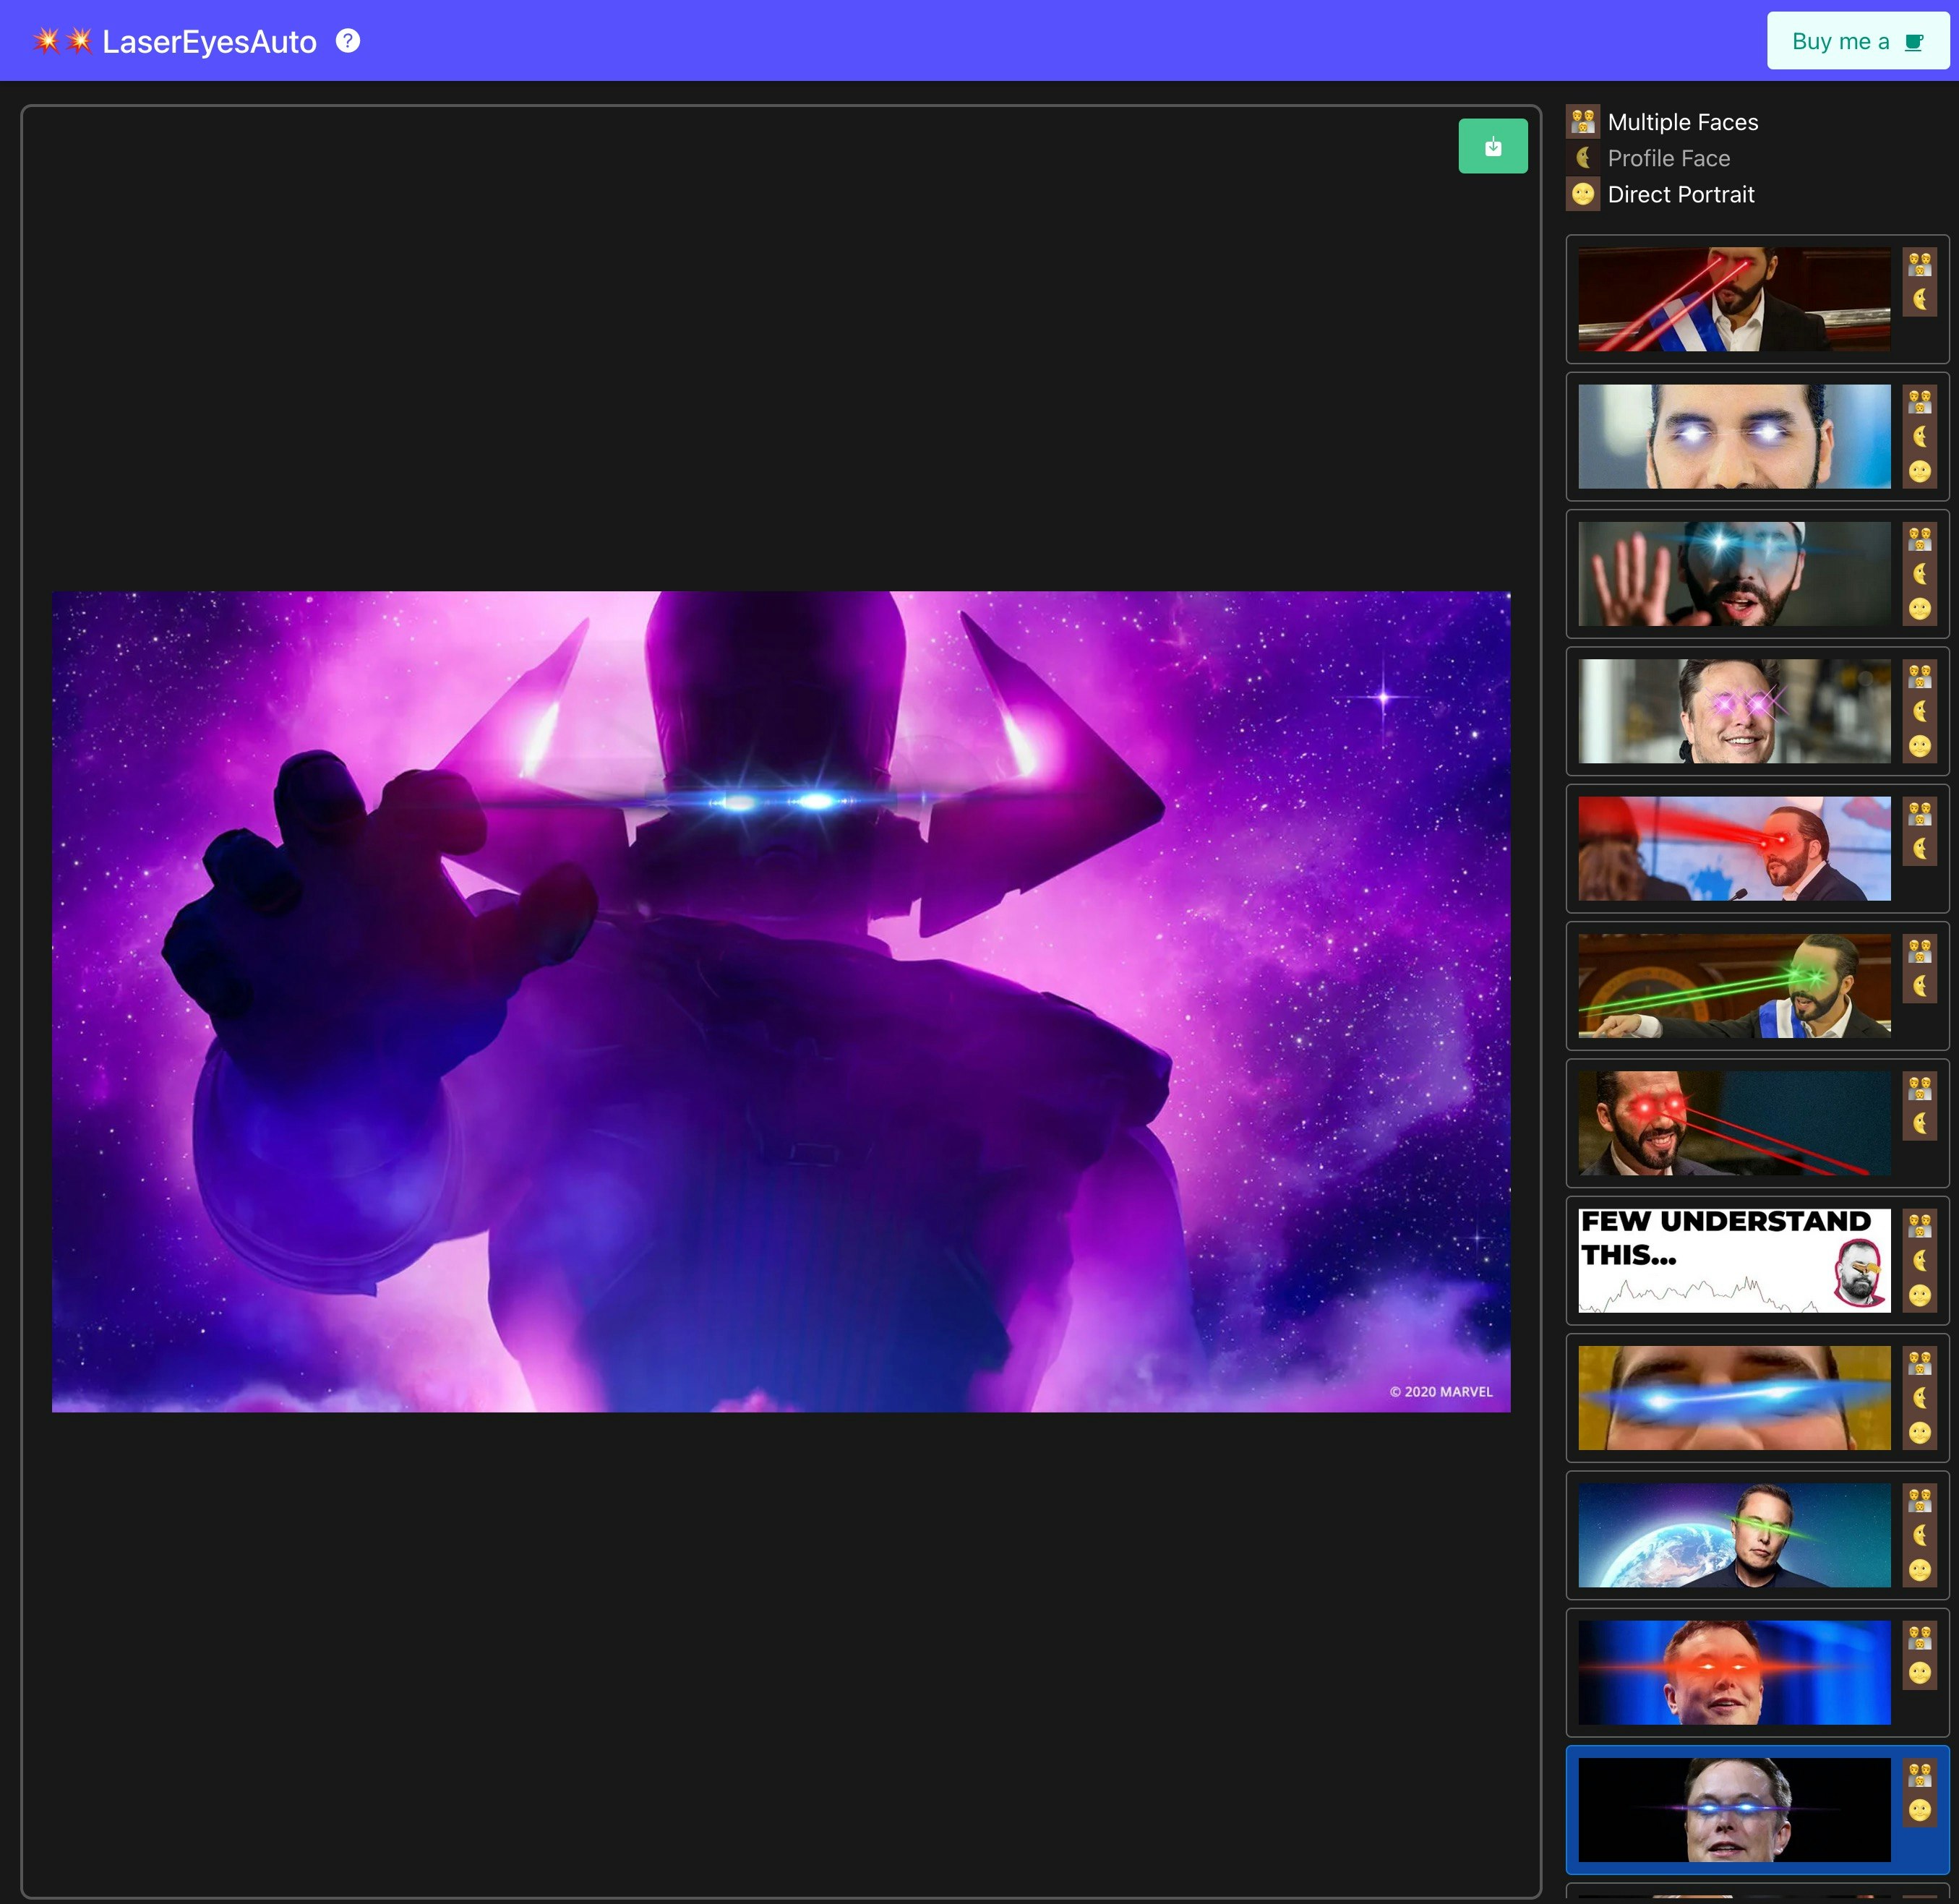
Task: Click the Galactus laser eyes canvas image
Action: click(x=780, y=1001)
